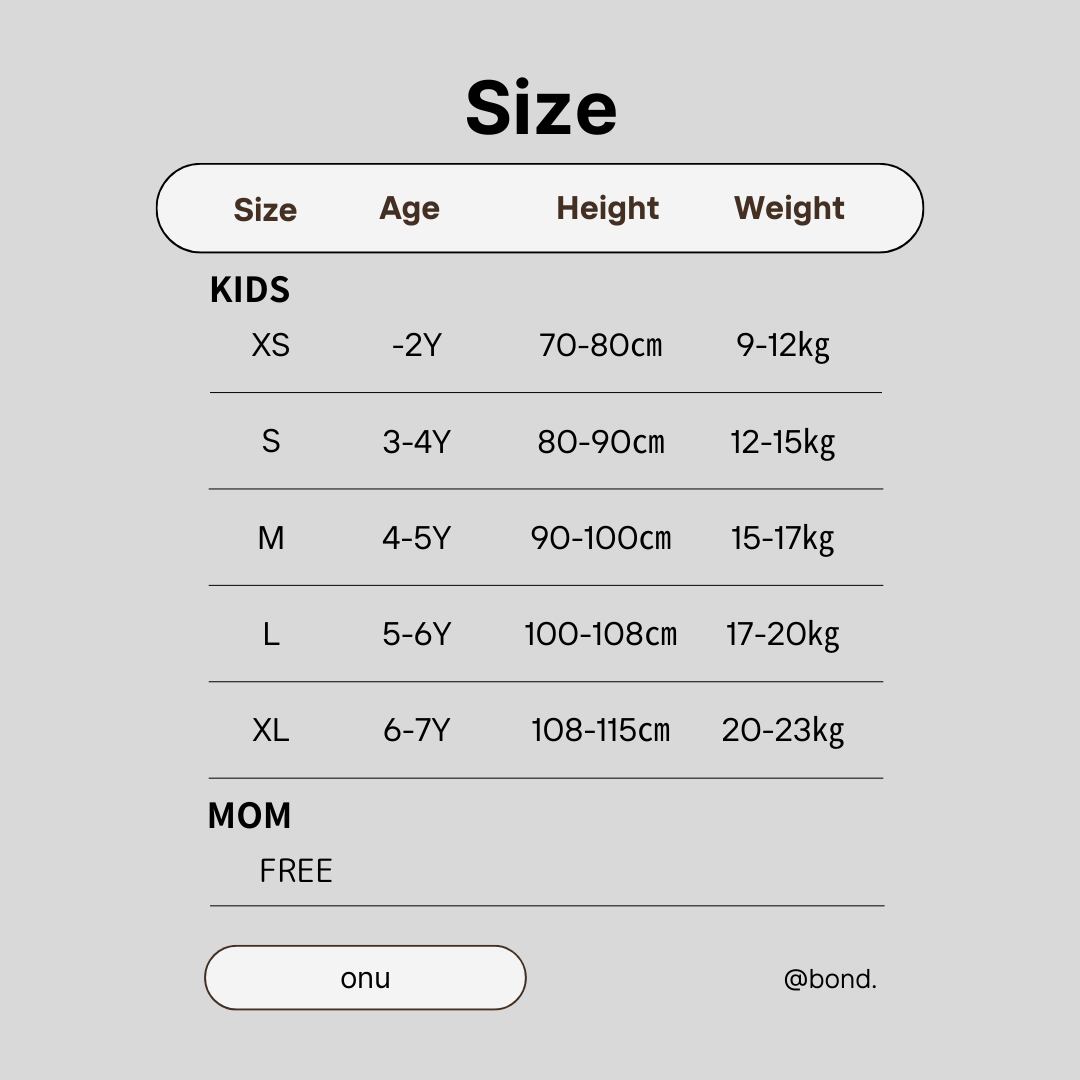Open the @bond. handle link
Image resolution: width=1080 pixels, height=1080 pixels.
tap(830, 979)
